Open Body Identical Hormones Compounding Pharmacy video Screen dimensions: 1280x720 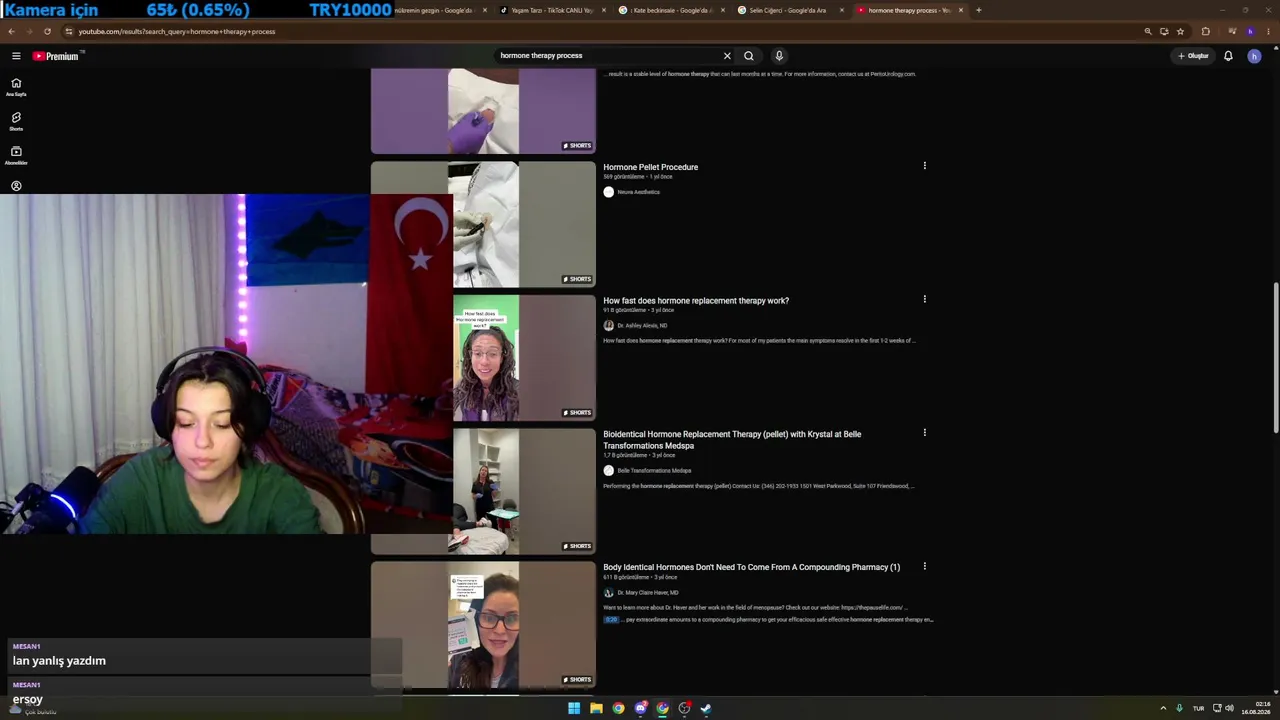pyautogui.click(x=751, y=567)
